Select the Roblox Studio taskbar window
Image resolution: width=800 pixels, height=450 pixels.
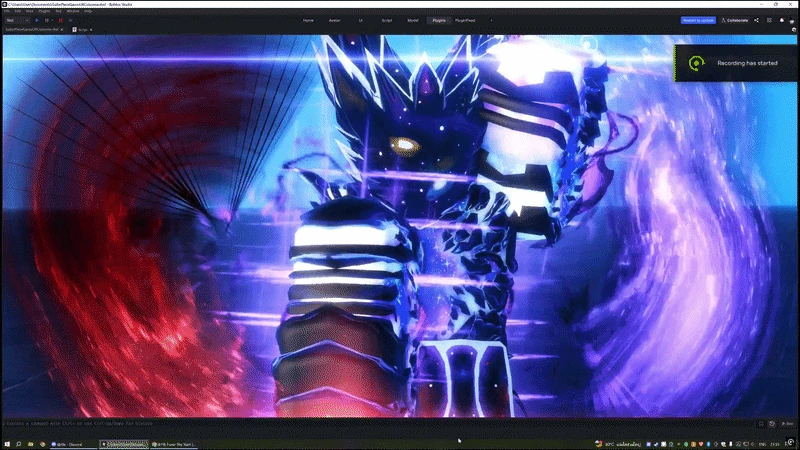123,444
